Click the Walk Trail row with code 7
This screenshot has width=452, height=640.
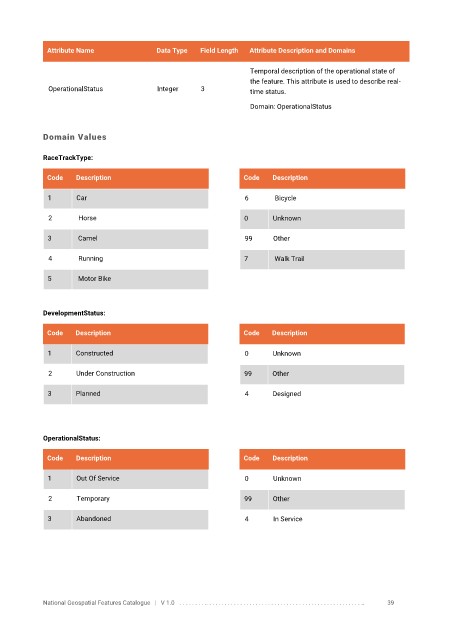tap(322, 259)
